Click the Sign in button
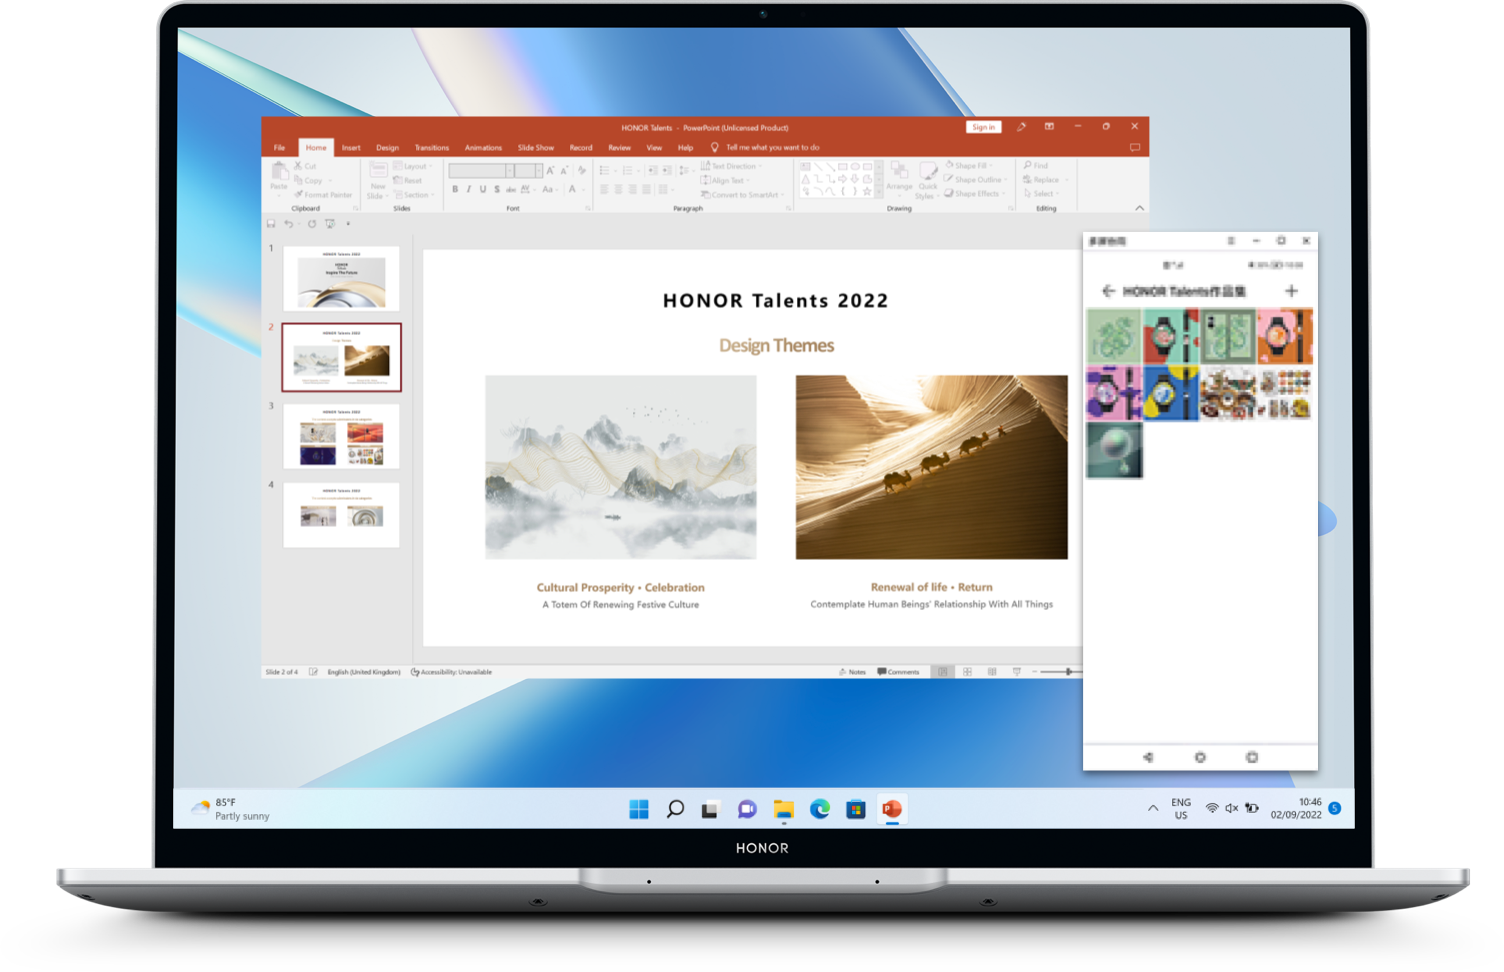This screenshot has height=972, width=1504. pos(983,127)
